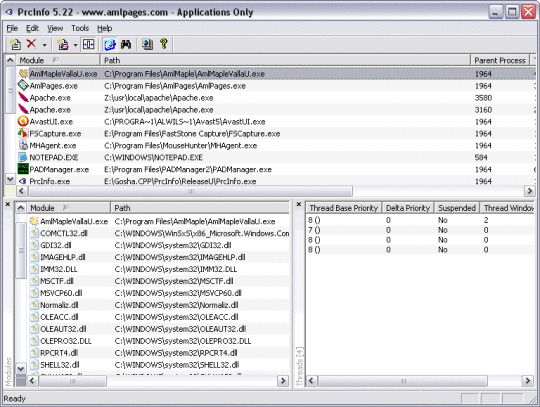Click the IMM32.DLL module icon

tap(34, 269)
